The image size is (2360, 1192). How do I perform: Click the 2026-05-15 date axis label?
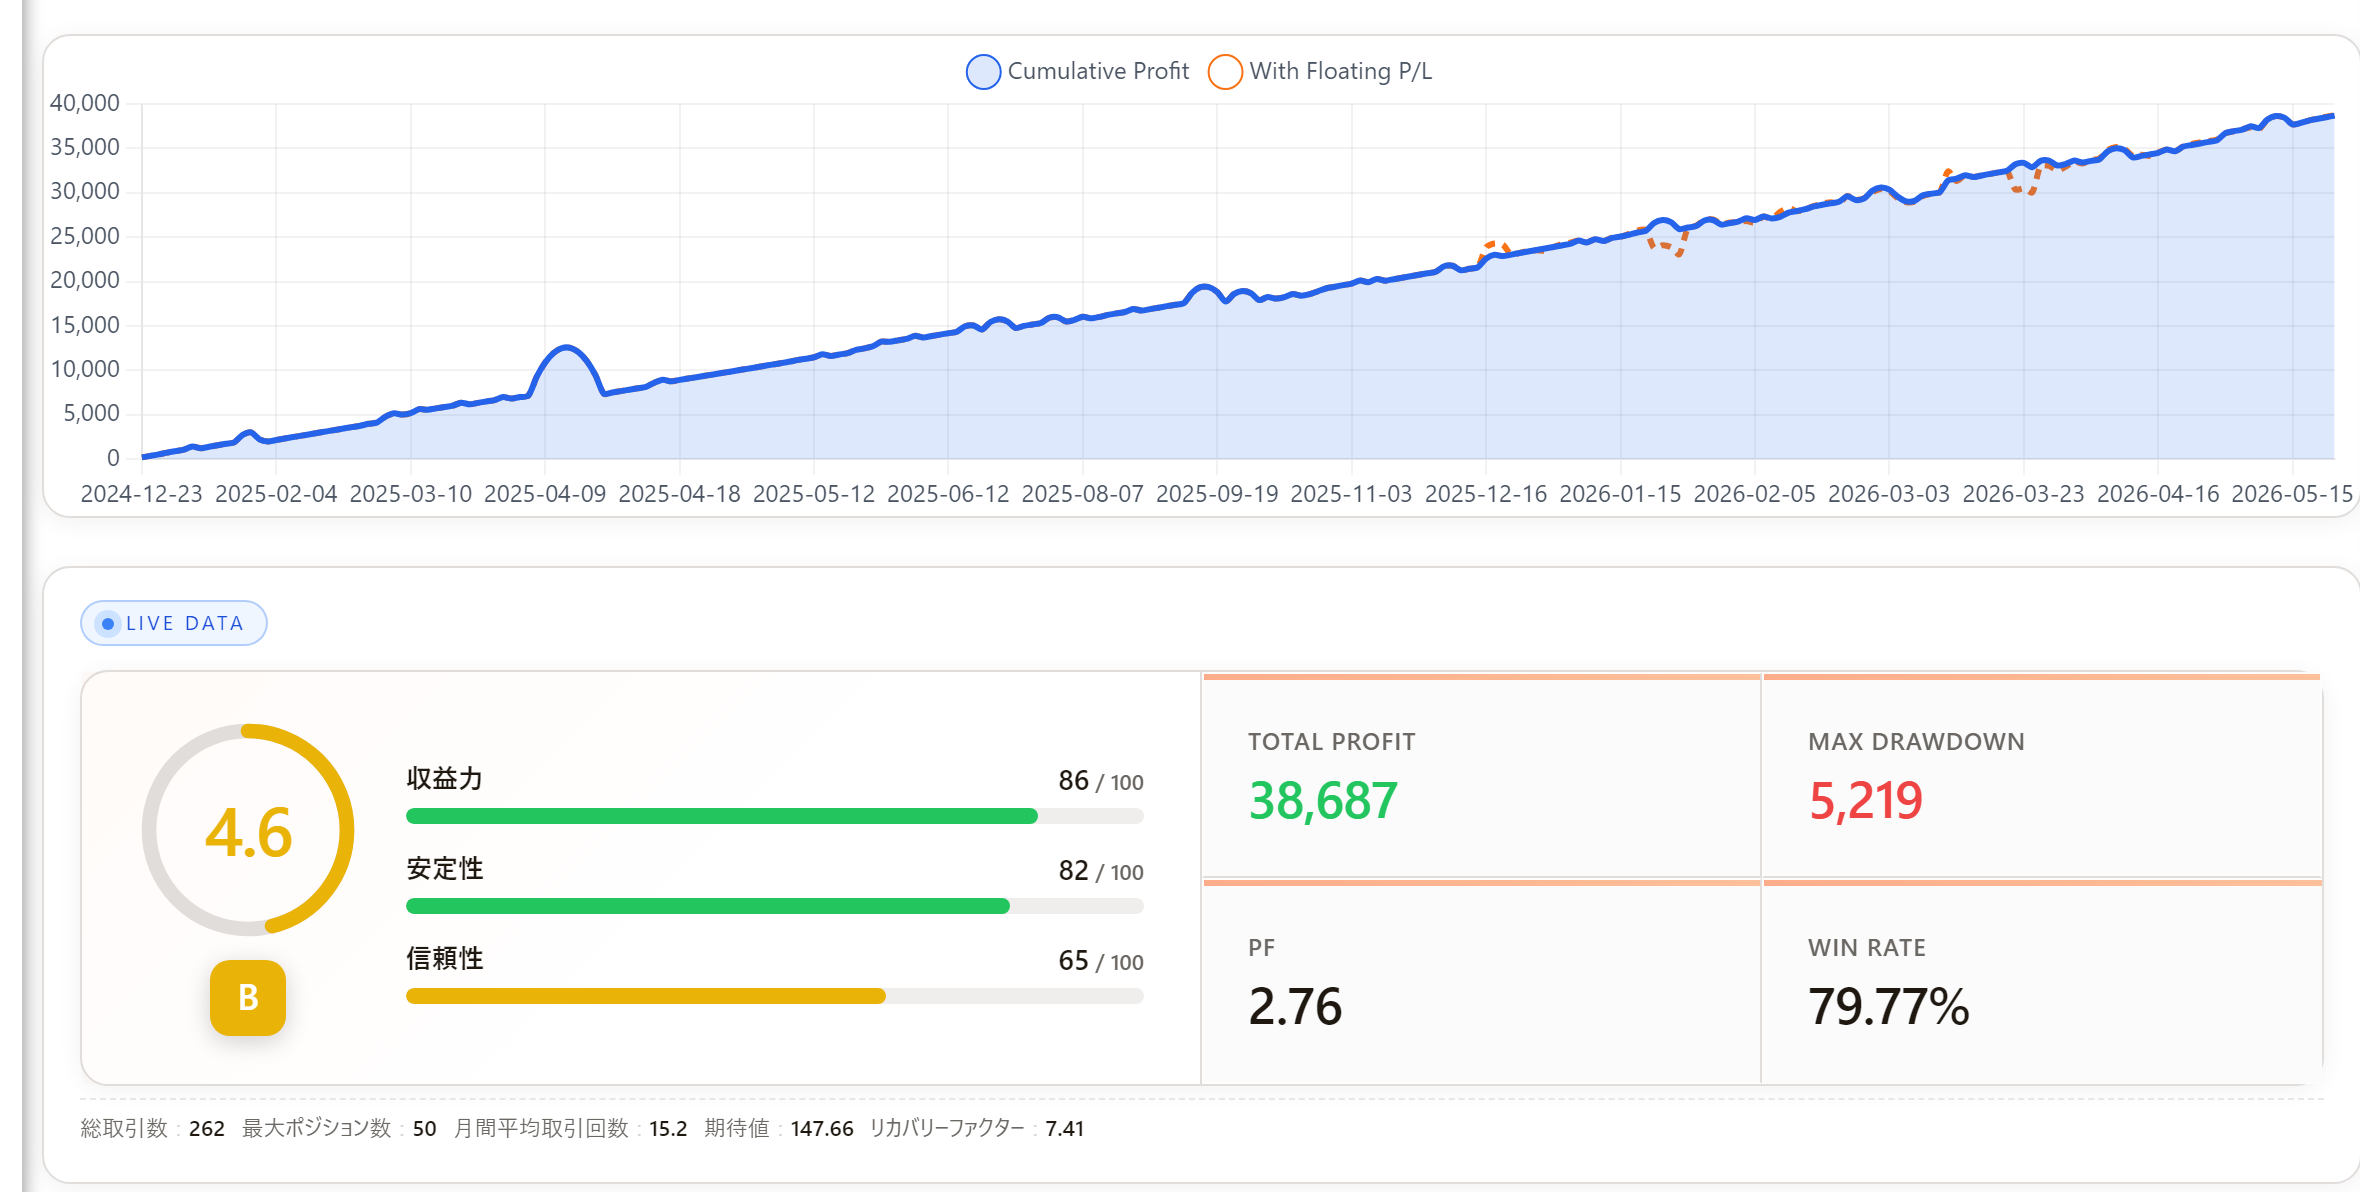pos(2292,494)
